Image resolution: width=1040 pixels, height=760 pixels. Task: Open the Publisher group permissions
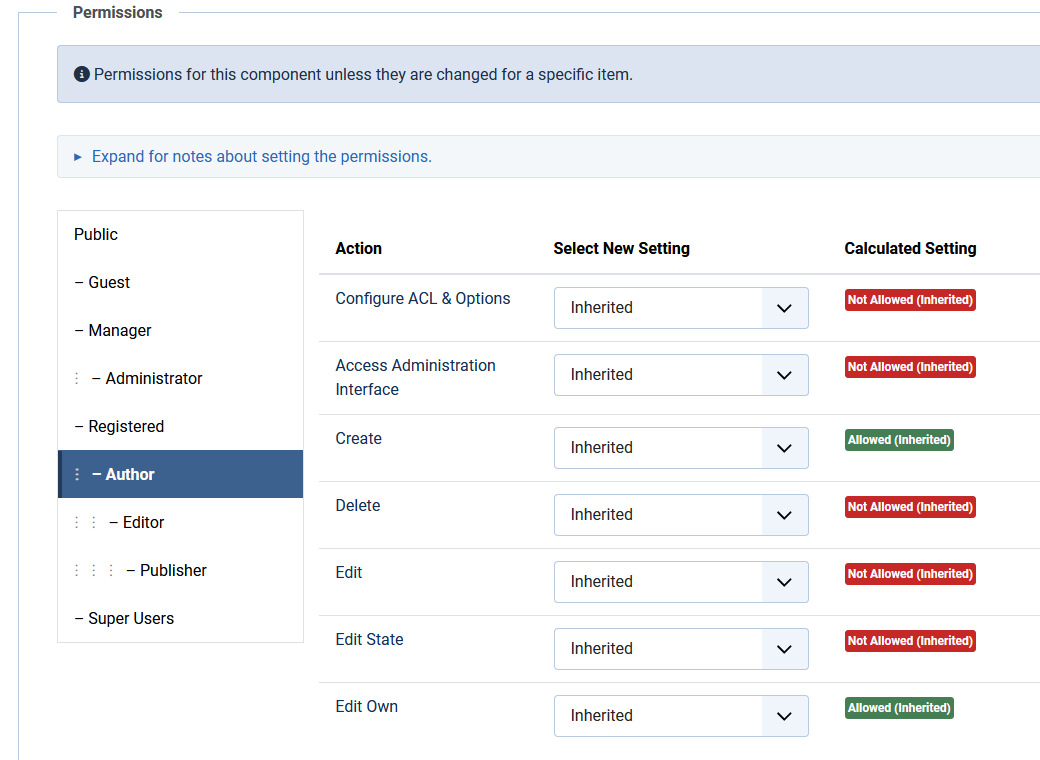click(173, 570)
